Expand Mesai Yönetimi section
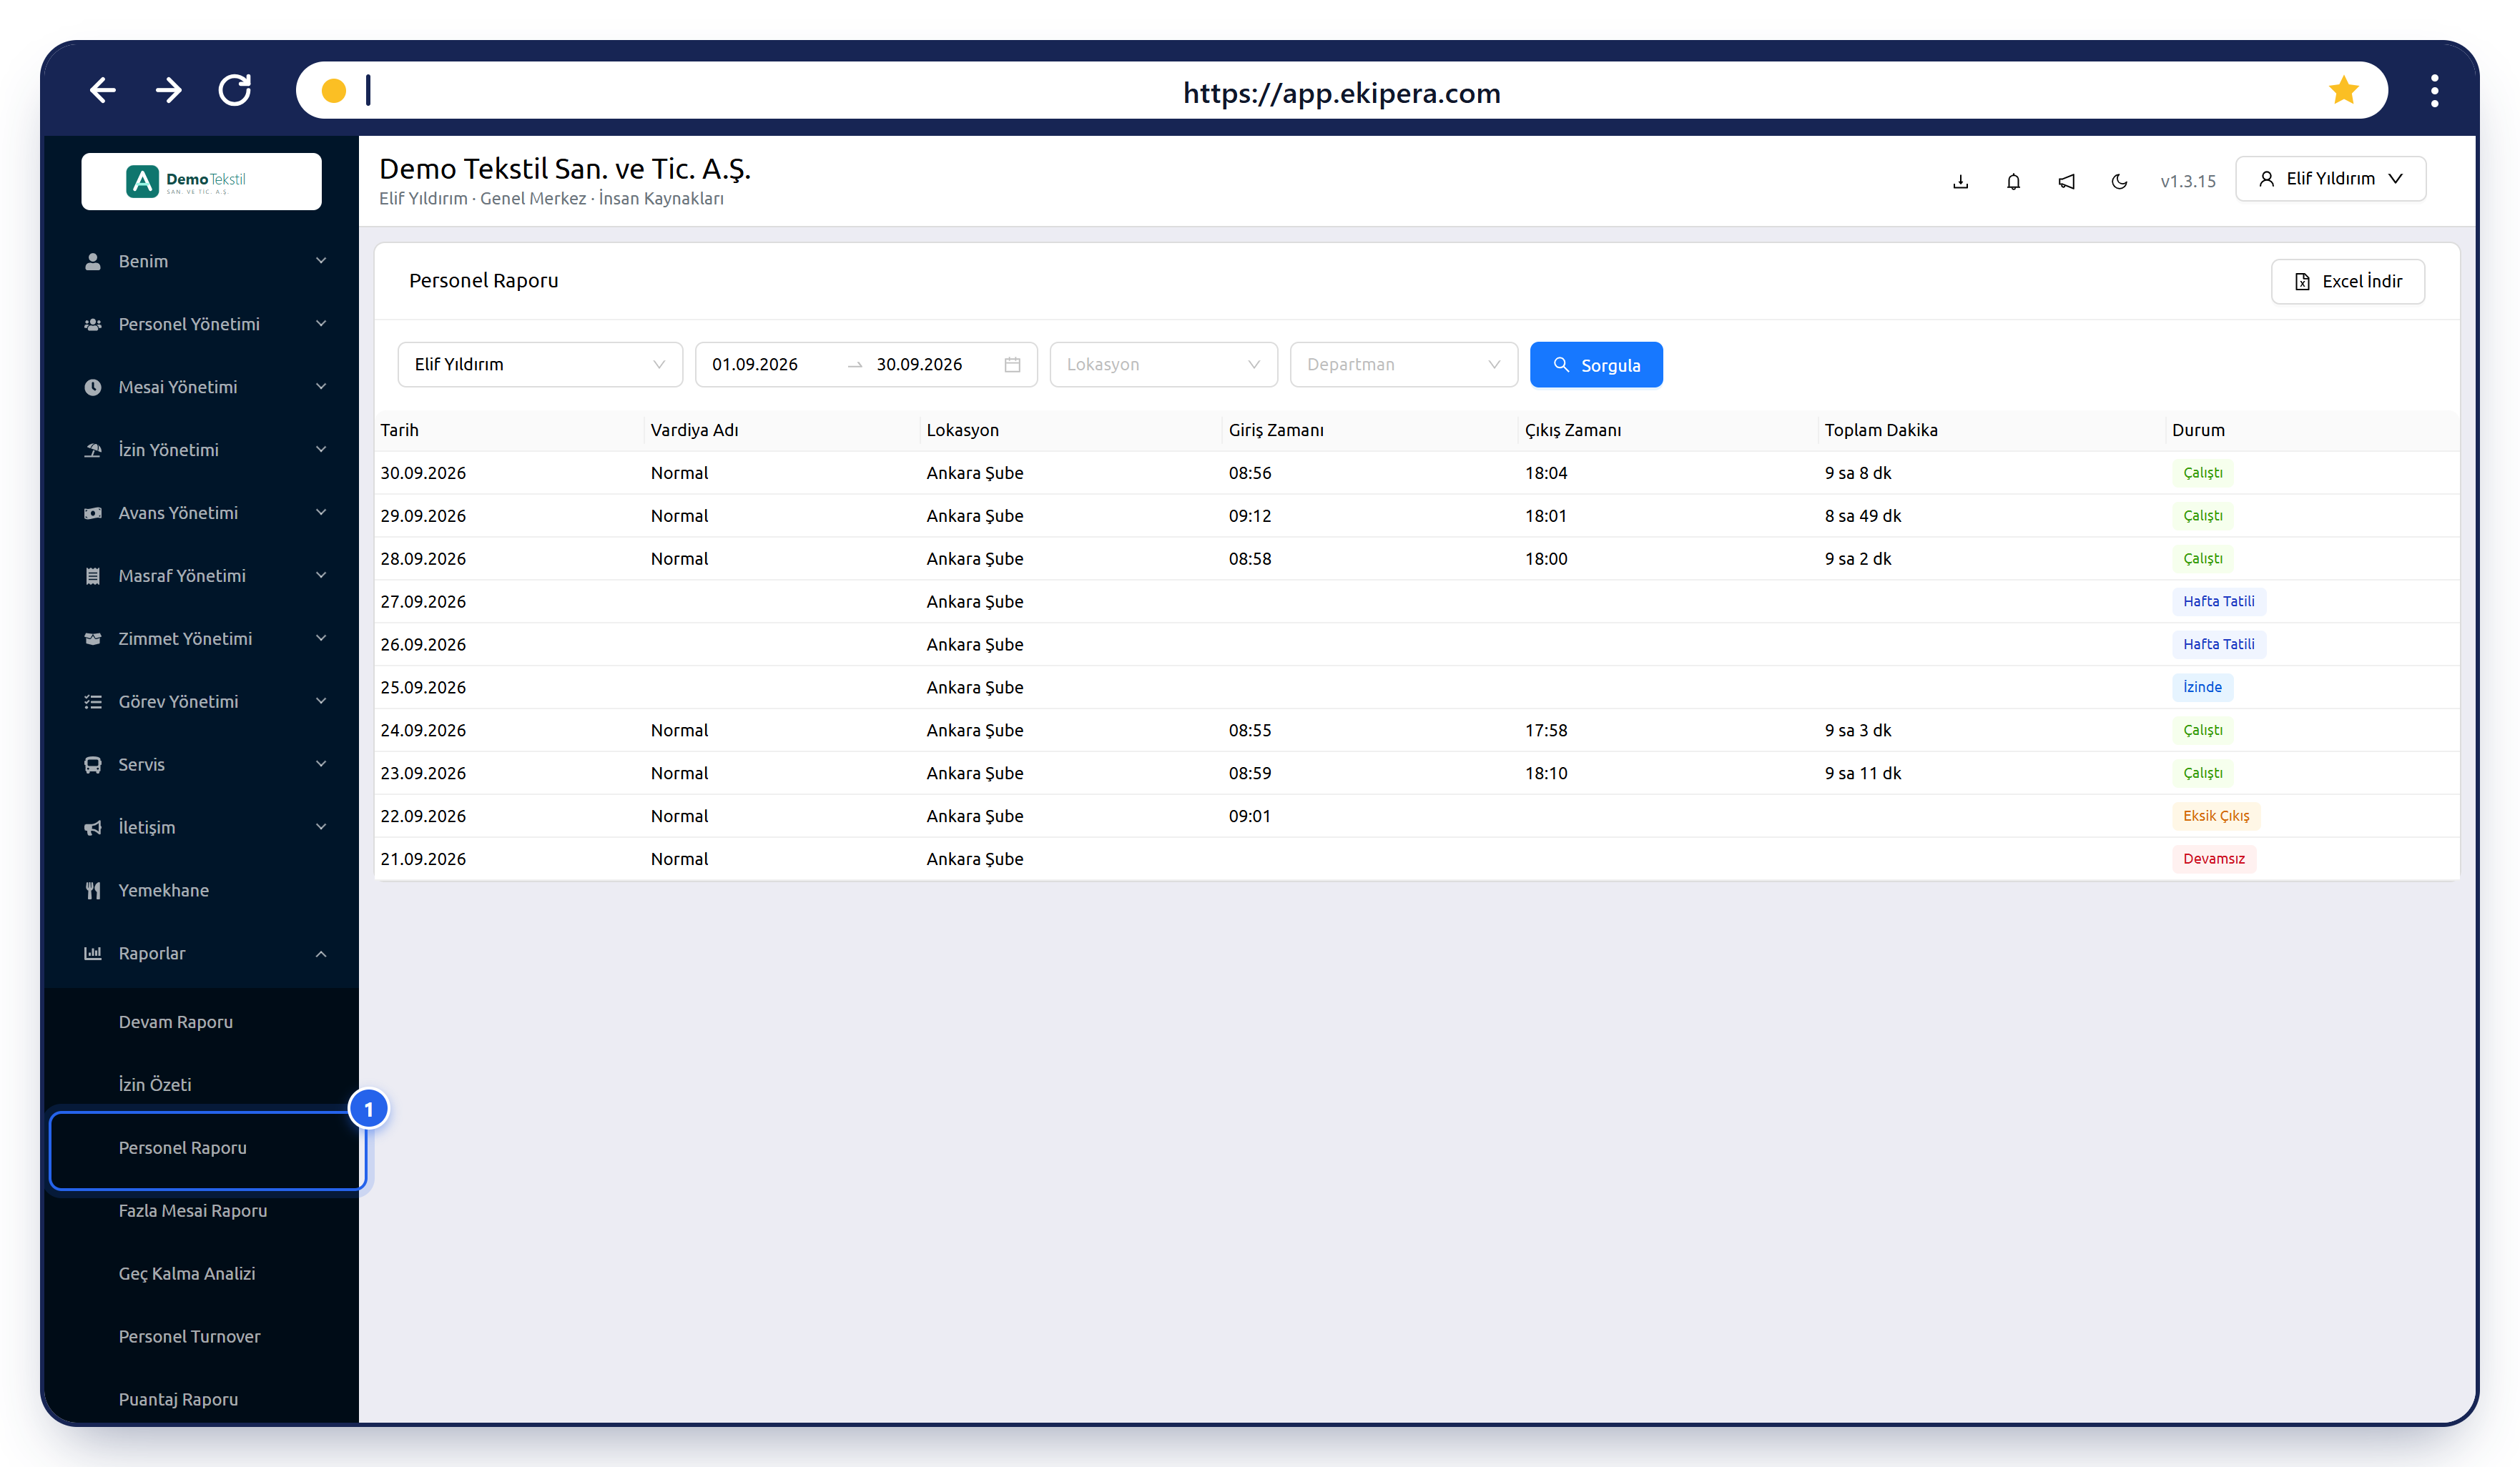Screen dimensions: 2520x1467 201,387
